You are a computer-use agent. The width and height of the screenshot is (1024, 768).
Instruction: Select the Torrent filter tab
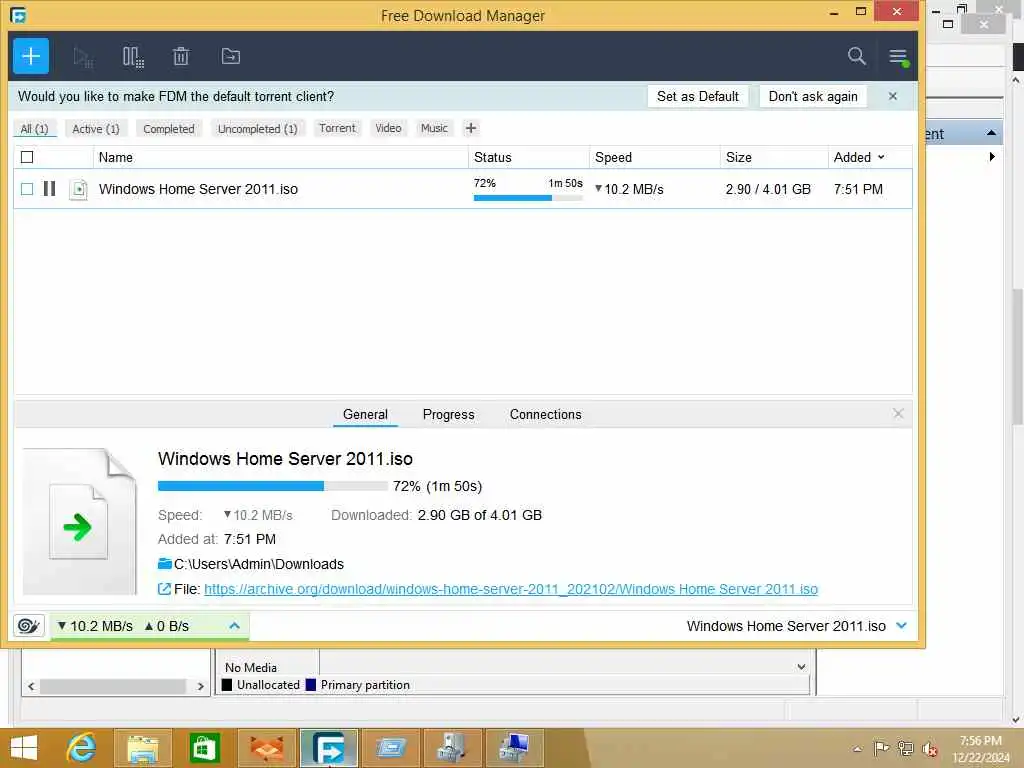337,128
